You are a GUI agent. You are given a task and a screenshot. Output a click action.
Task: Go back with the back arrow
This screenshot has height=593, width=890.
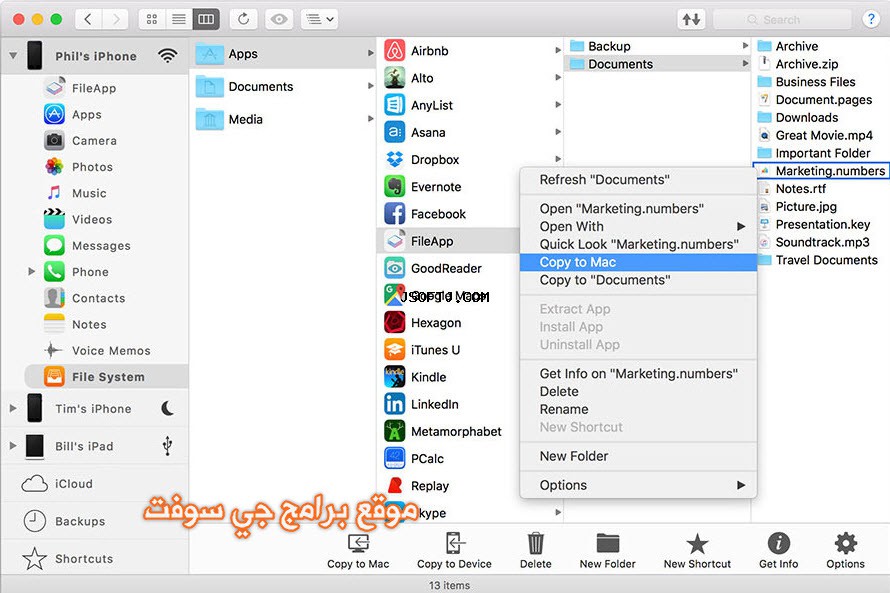click(88, 19)
